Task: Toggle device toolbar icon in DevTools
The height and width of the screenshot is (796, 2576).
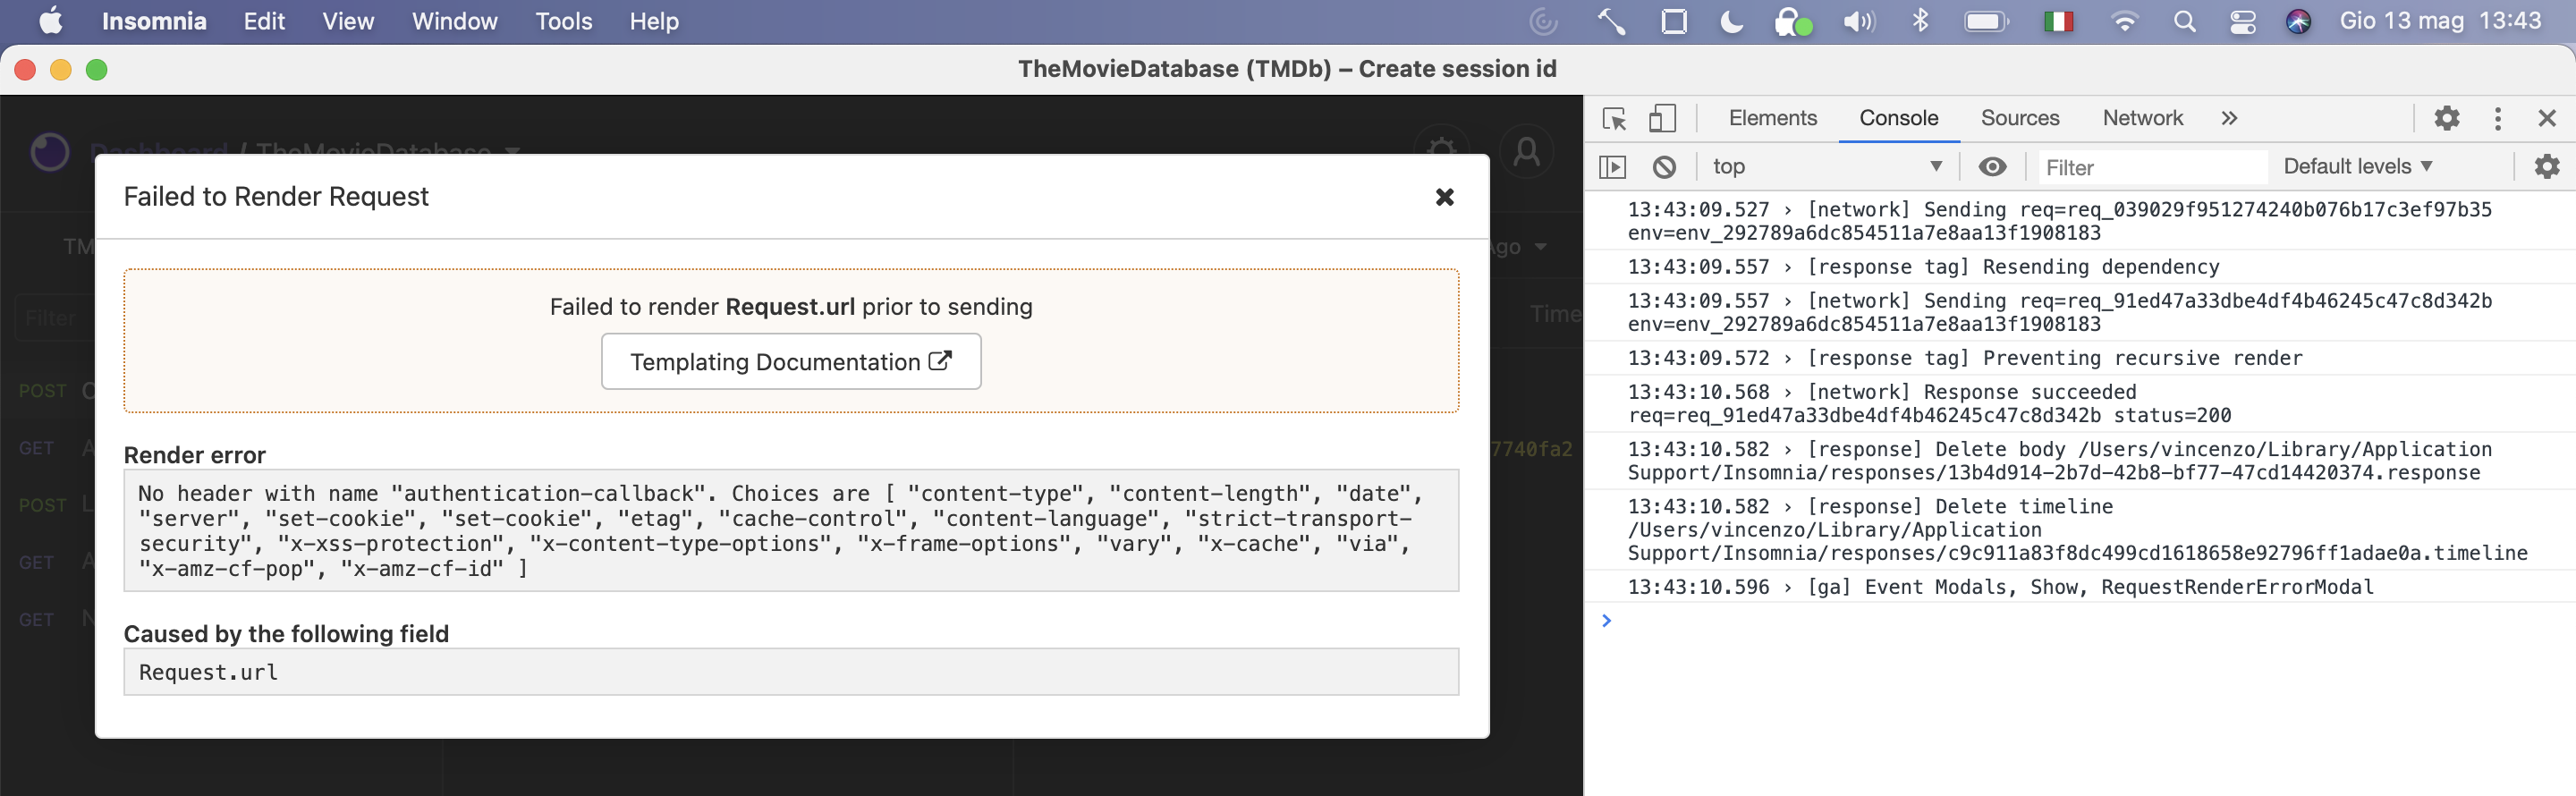Action: (x=1662, y=118)
